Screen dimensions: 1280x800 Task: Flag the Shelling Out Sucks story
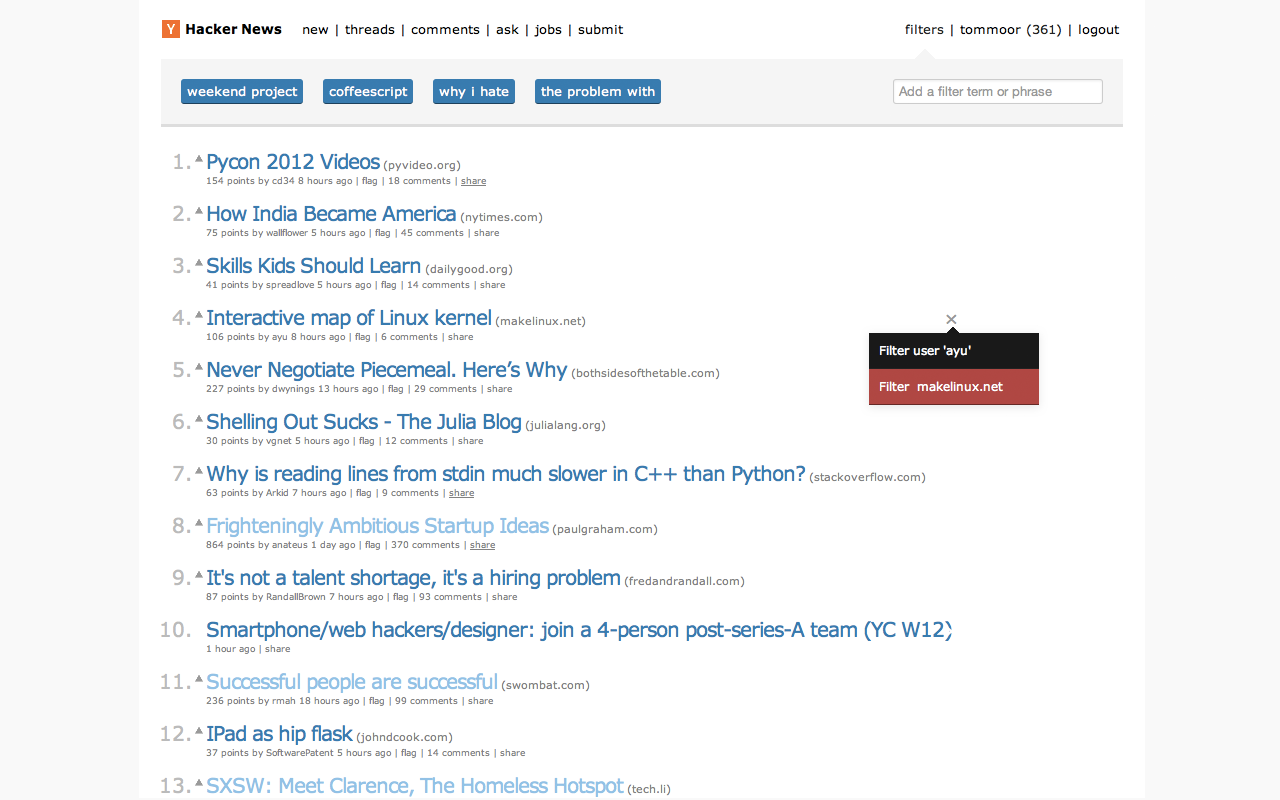click(x=366, y=441)
